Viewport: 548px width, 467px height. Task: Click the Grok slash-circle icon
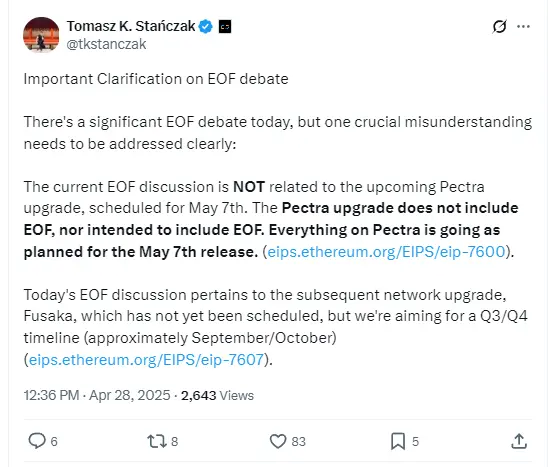499,27
